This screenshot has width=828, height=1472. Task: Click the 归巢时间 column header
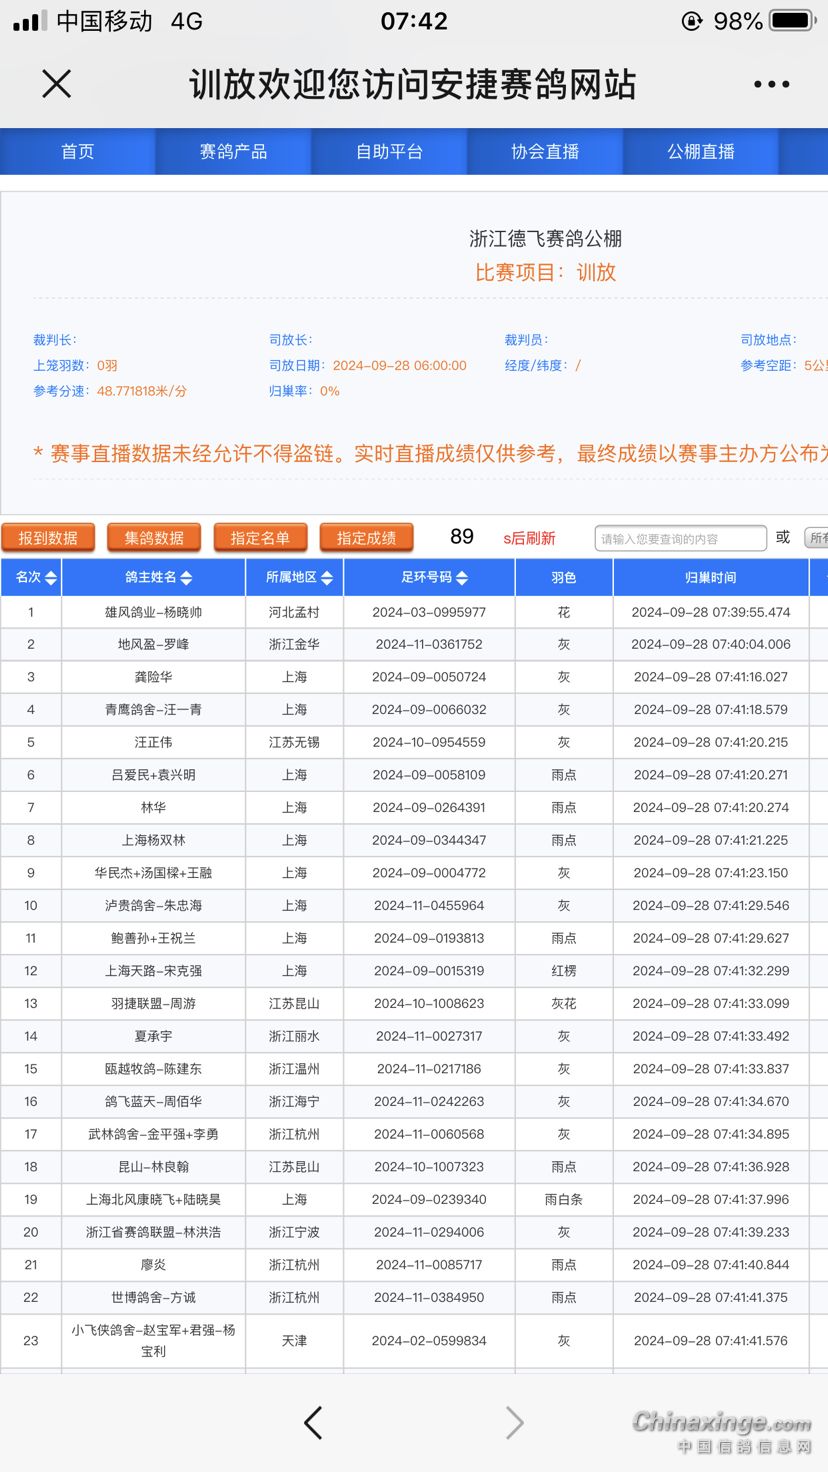coord(711,578)
